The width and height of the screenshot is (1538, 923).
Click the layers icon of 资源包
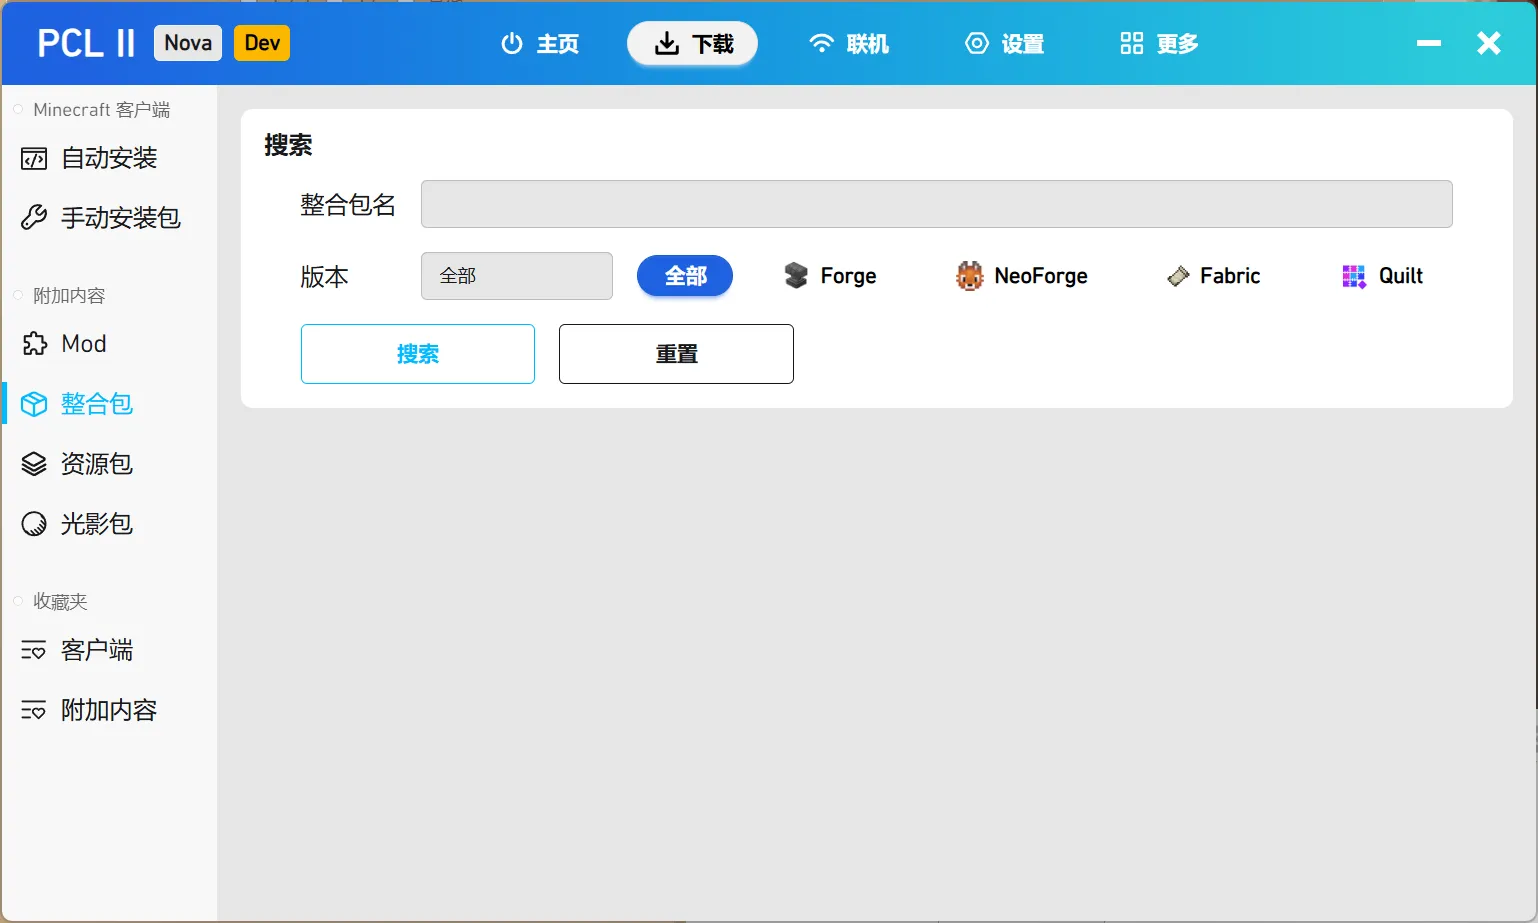click(34, 464)
